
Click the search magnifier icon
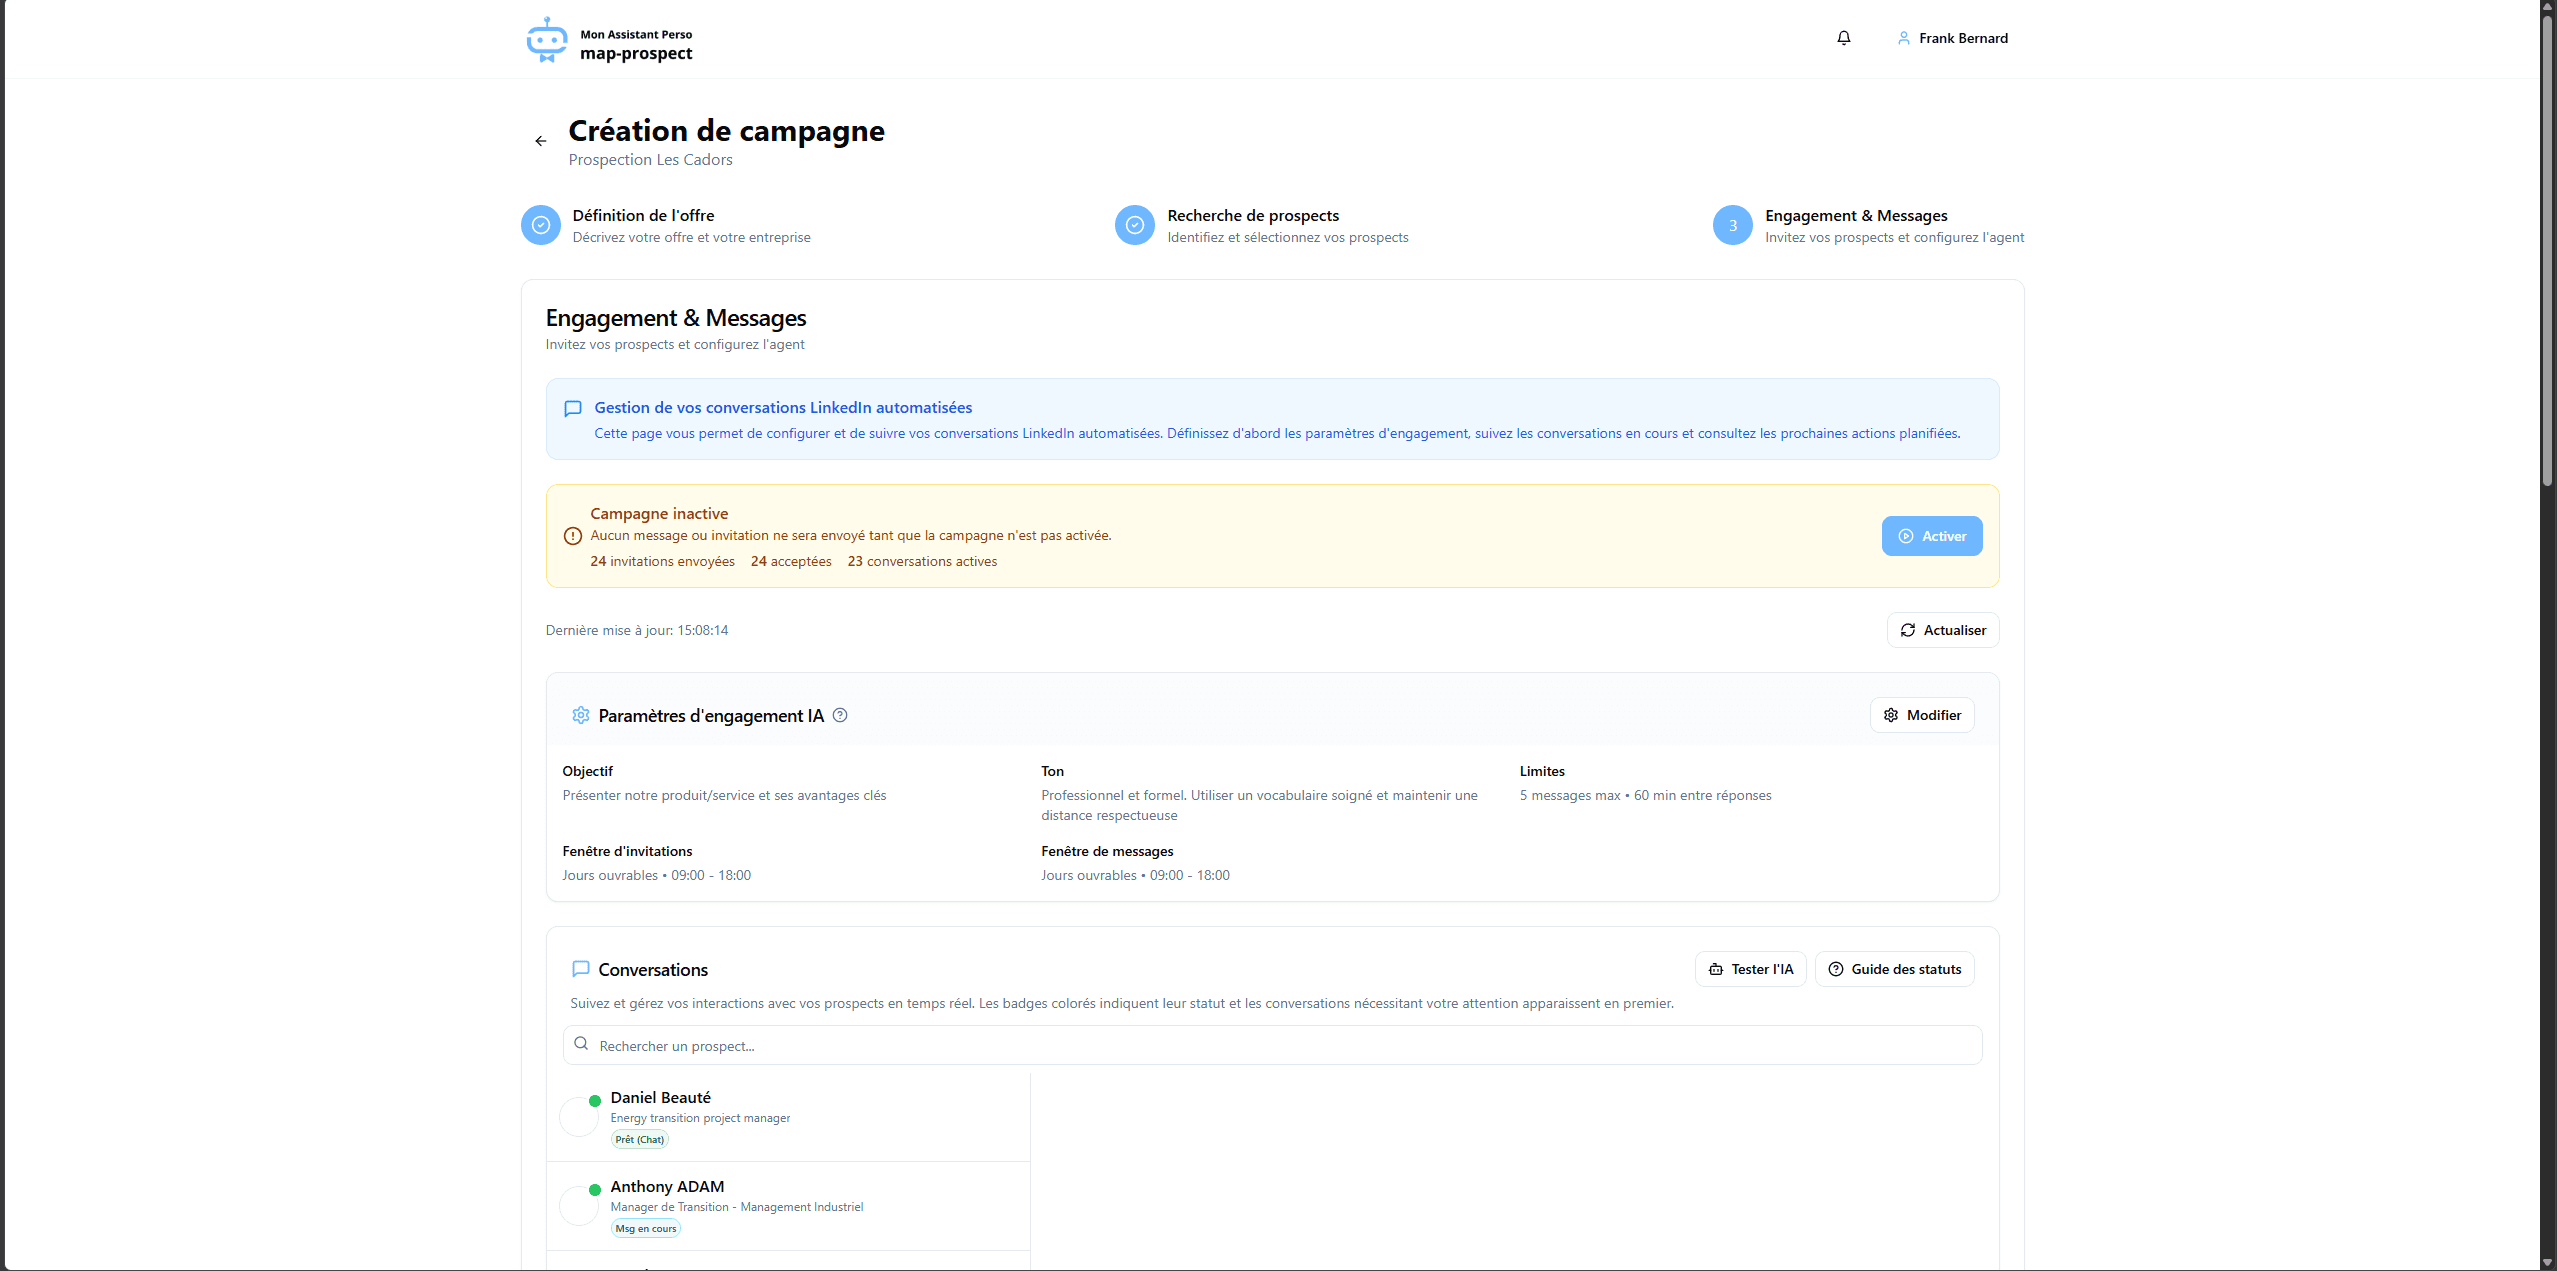[581, 1044]
